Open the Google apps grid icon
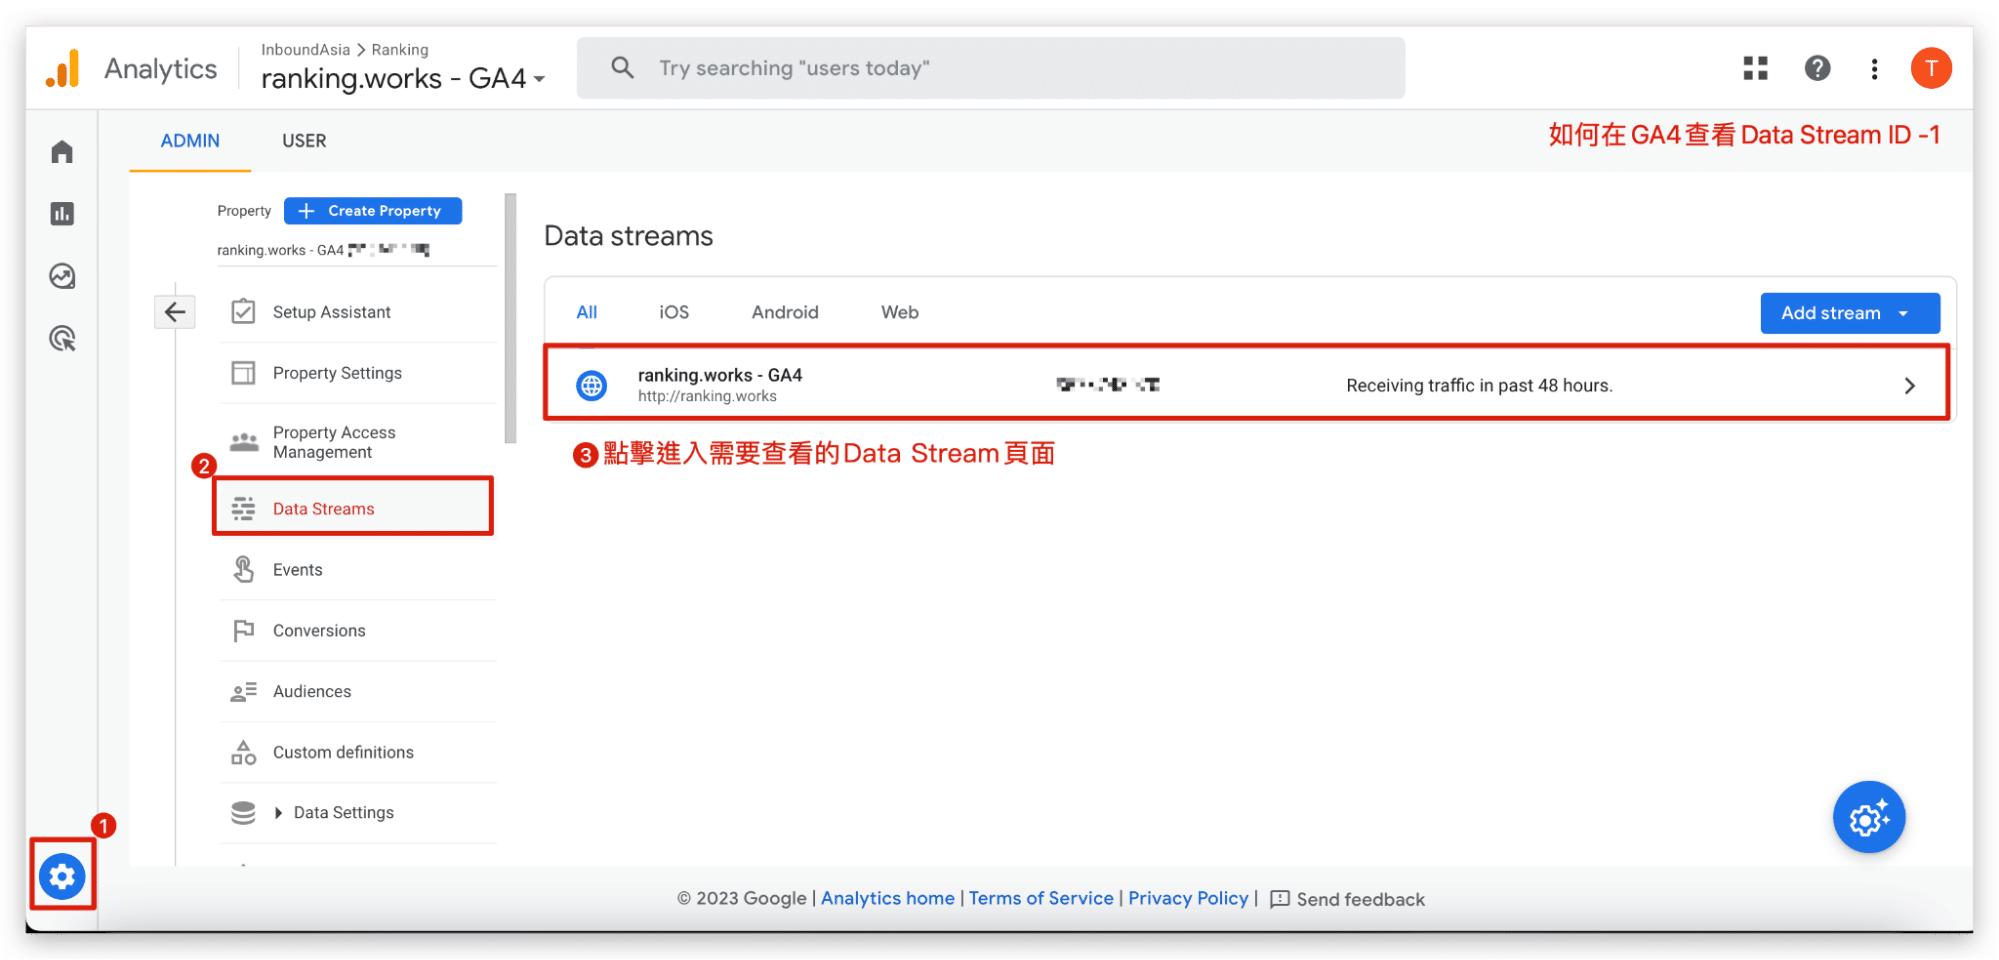Screen dimensions: 1999x960 1755,68
